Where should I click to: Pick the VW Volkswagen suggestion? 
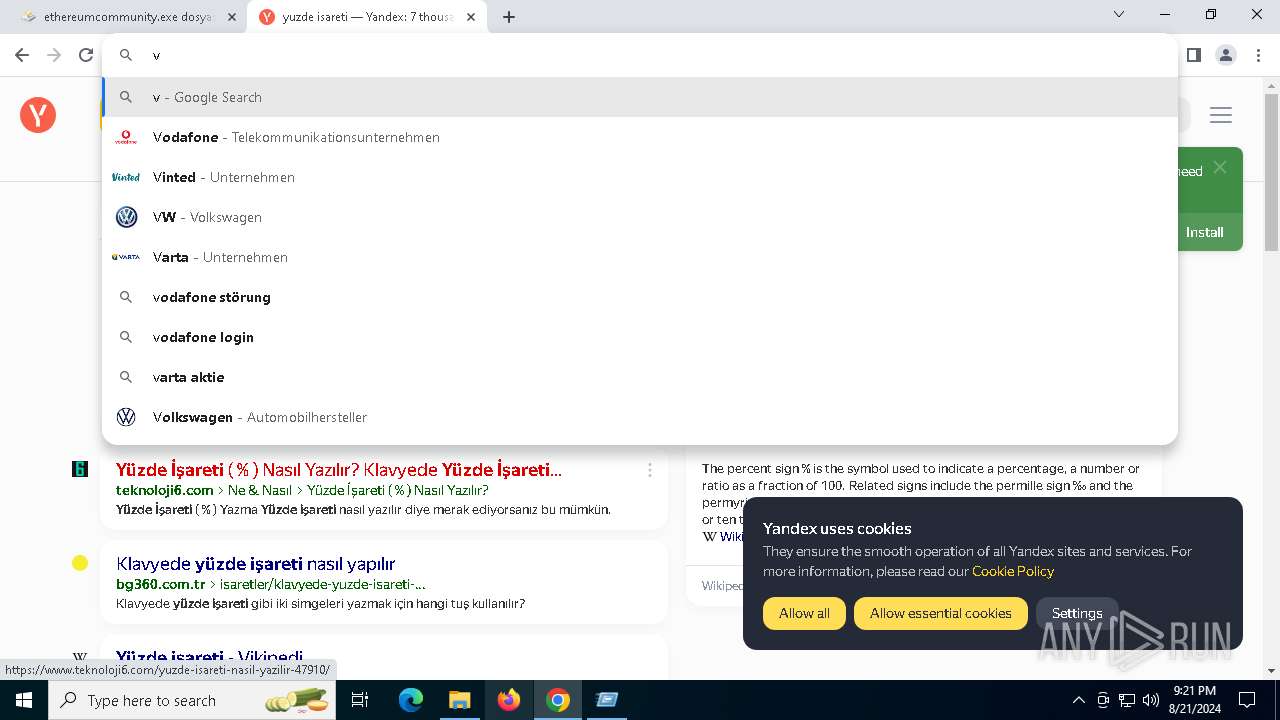click(640, 217)
